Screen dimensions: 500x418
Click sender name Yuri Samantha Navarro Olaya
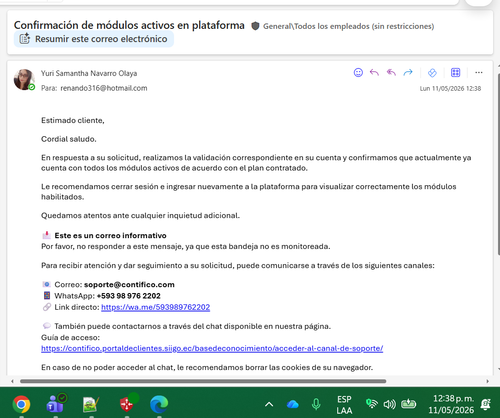coord(89,73)
